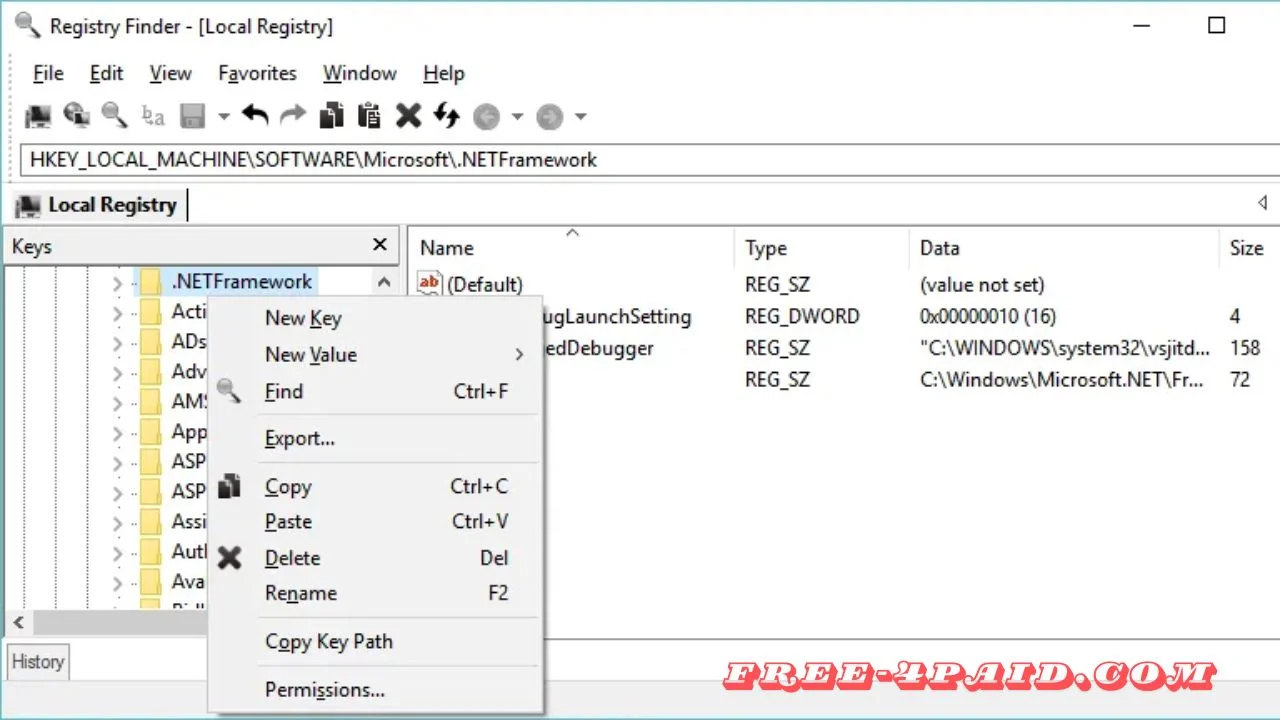Viewport: 1280px width, 720px height.
Task: Click the Local Registry computer toolbar icon
Action: (x=38, y=116)
